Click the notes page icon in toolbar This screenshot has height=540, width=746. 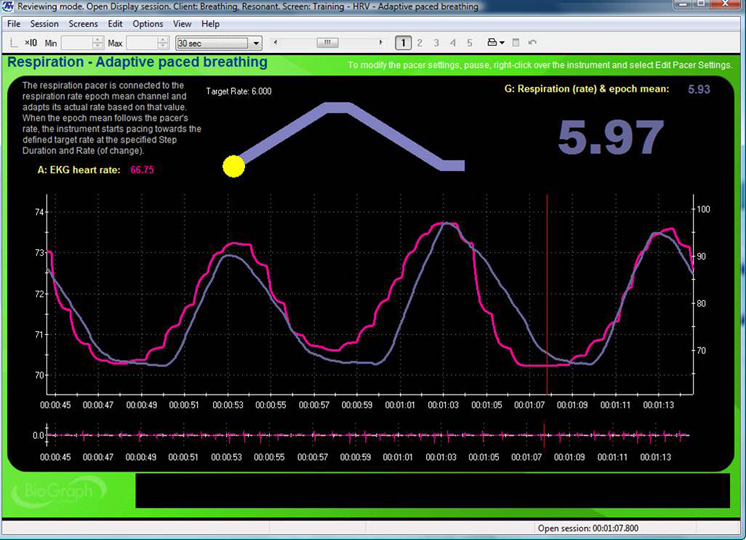516,43
